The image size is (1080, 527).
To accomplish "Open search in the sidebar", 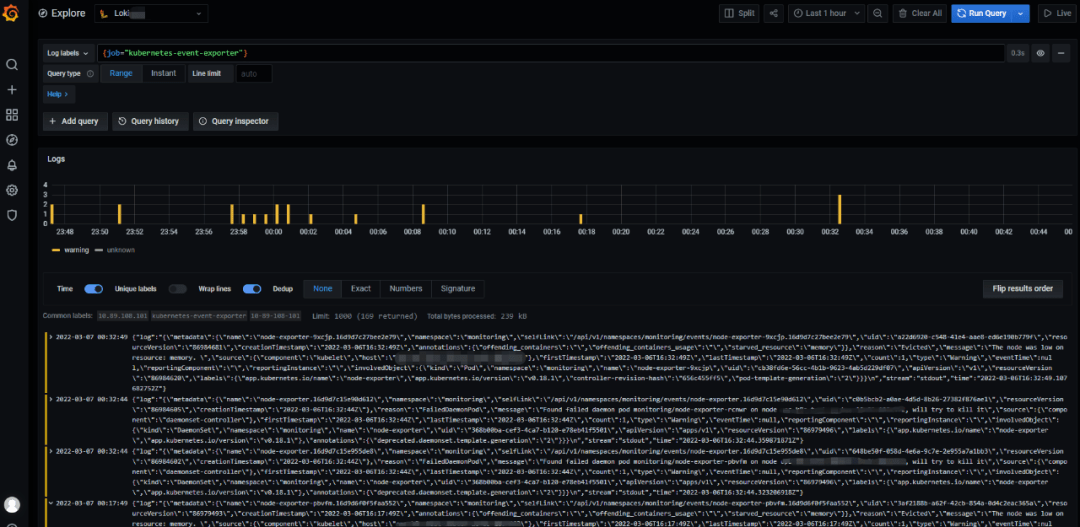I will point(12,65).
